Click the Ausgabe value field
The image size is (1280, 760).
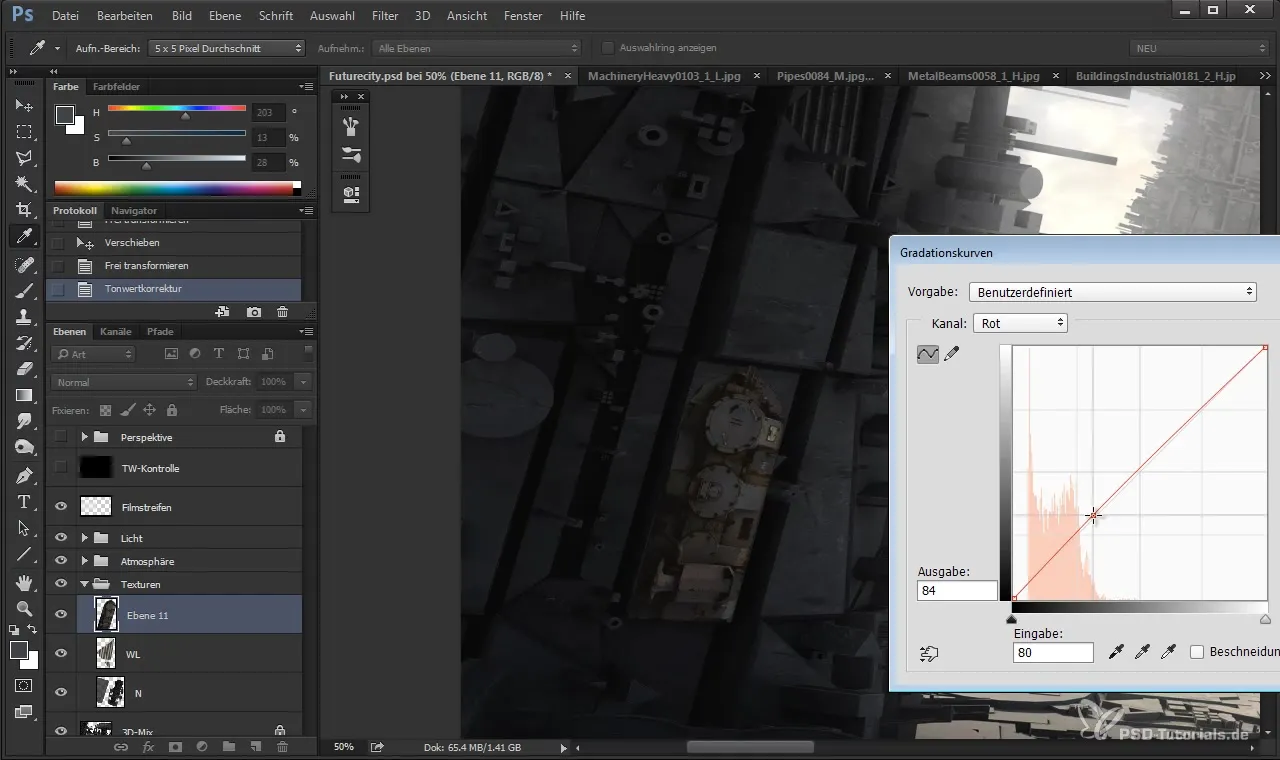click(x=957, y=591)
